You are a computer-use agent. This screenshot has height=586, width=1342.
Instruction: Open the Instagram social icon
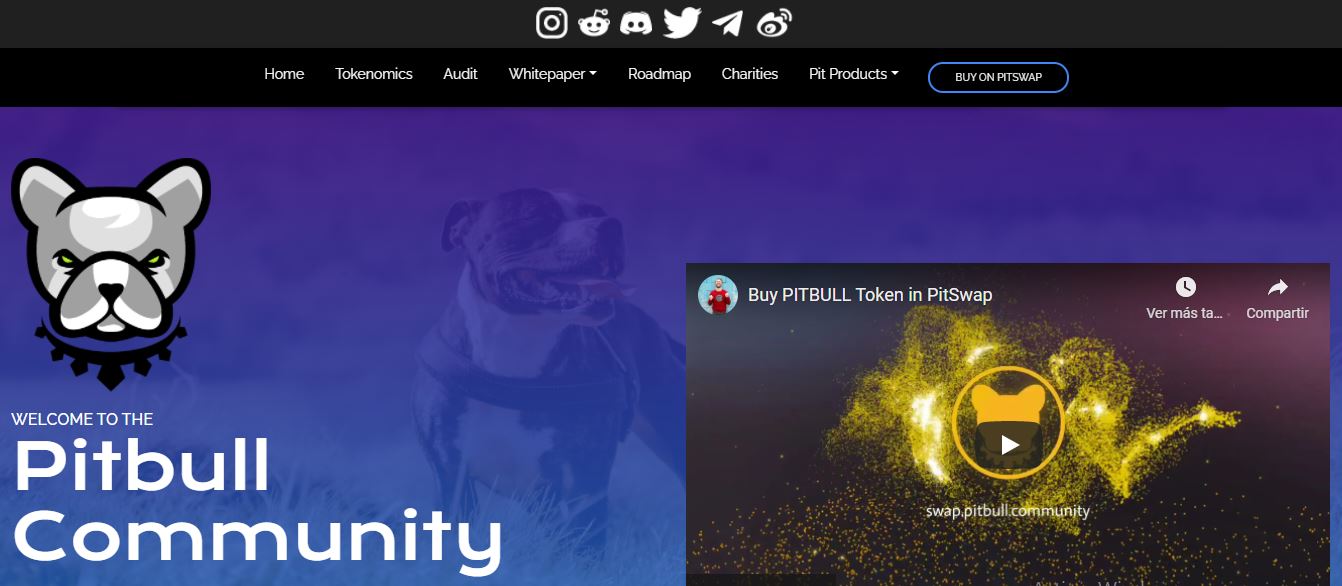pyautogui.click(x=552, y=22)
